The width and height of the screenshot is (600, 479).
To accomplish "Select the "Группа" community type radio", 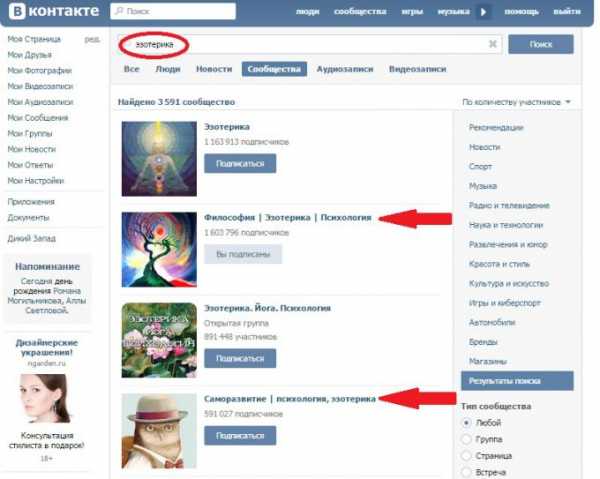I will pyautogui.click(x=466, y=439).
